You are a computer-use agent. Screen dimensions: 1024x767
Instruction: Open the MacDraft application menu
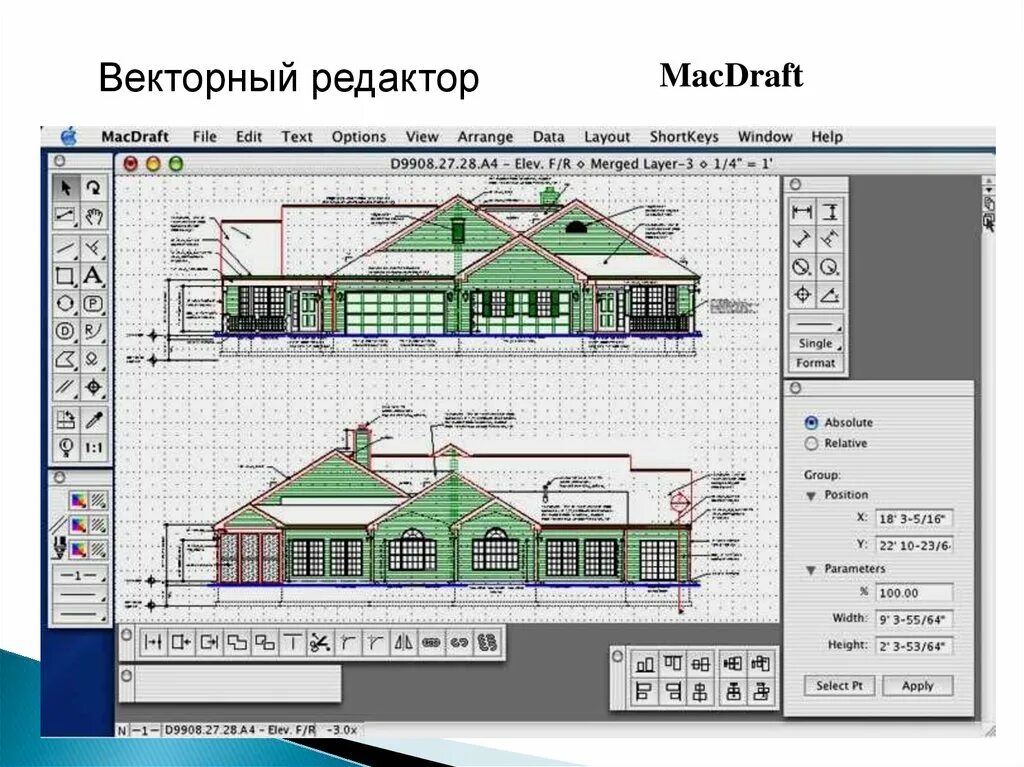[x=135, y=137]
